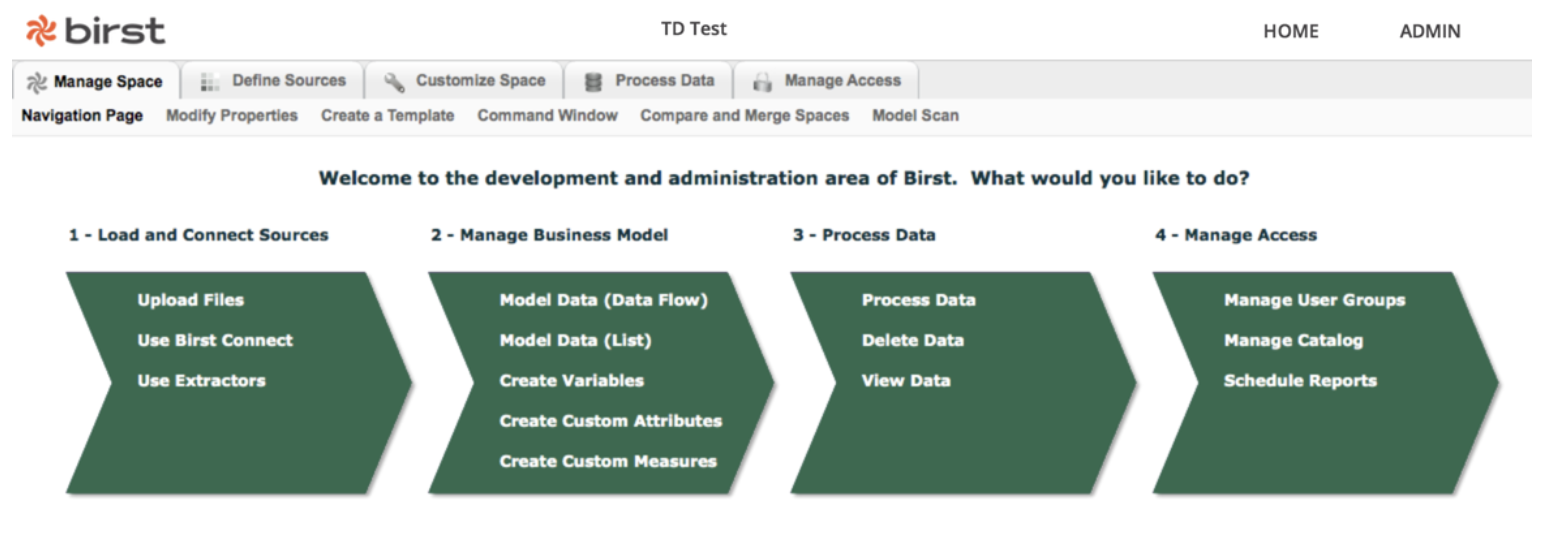
Task: Select Create Custom Measures
Action: [x=608, y=461]
